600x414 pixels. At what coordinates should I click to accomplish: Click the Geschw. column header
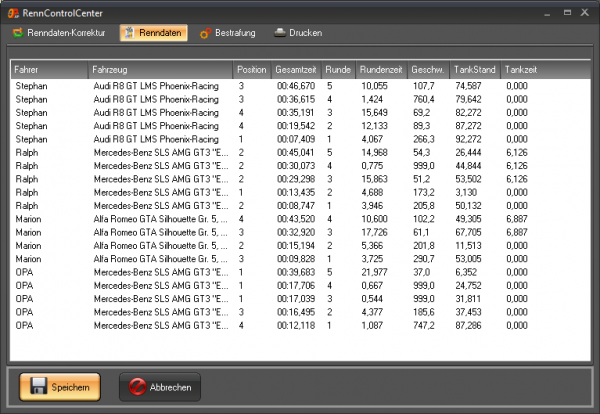(428, 70)
